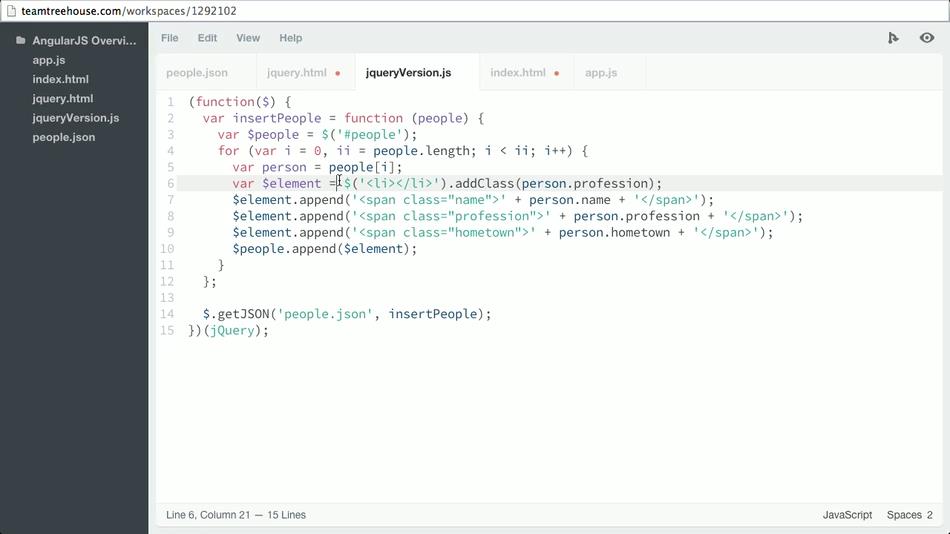This screenshot has height=534, width=950.
Task: Click the browser address bar URL
Action: [x=129, y=11]
